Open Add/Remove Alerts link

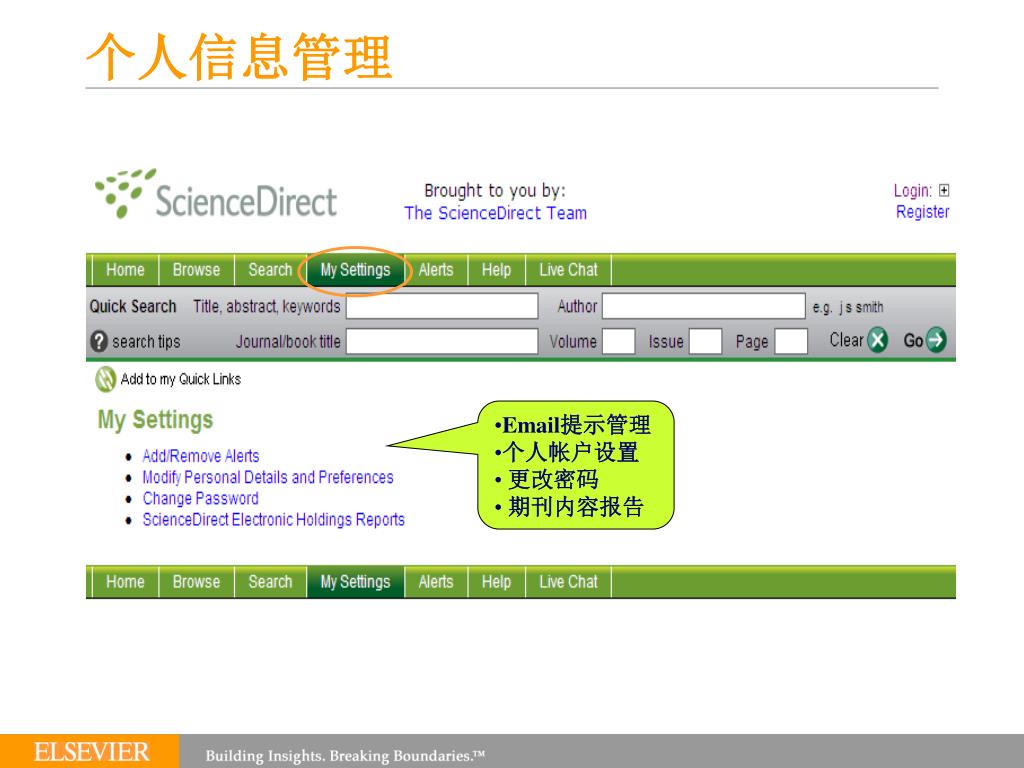coord(200,456)
